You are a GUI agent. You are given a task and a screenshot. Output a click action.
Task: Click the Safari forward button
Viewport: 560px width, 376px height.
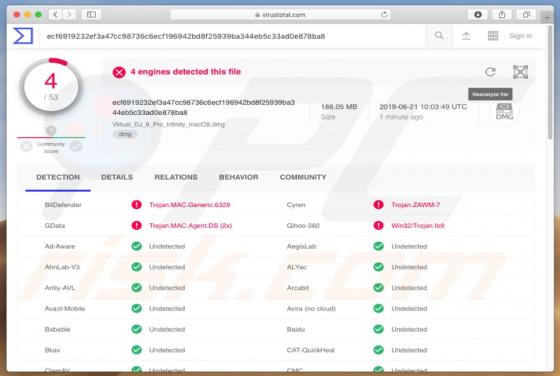[69, 15]
